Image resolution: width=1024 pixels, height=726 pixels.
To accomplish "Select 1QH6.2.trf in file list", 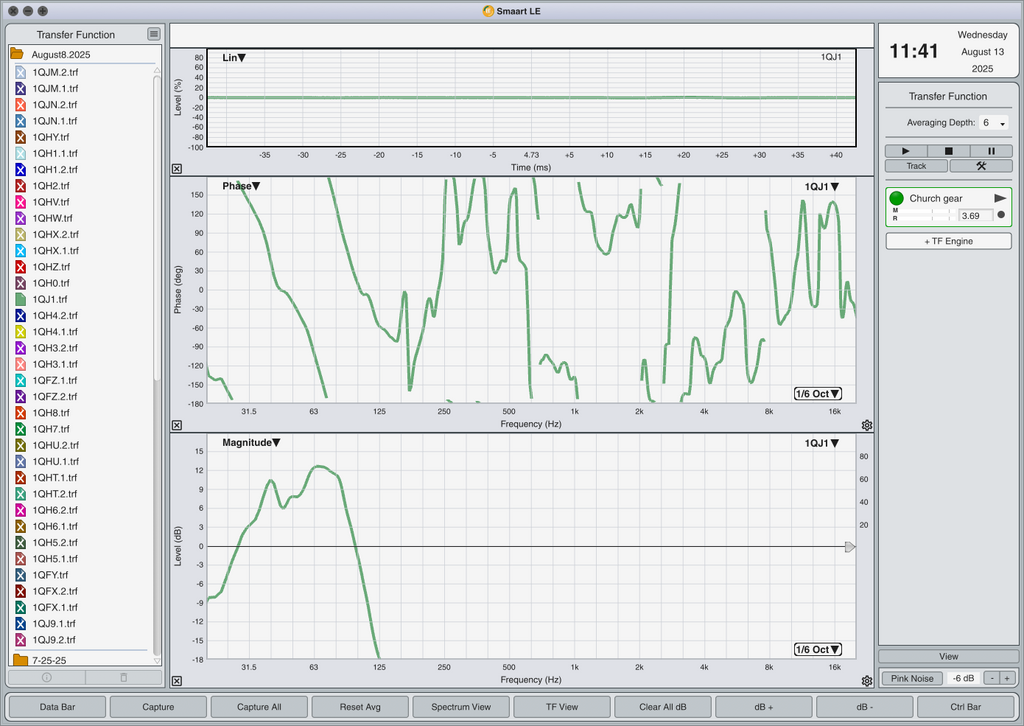I will point(55,510).
